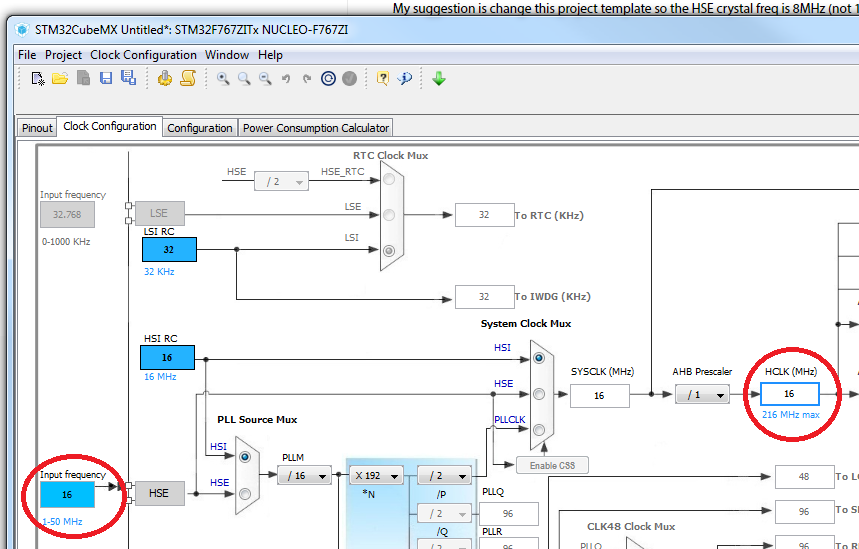Screen dimensions: 859x549
Task: Click the Redo arrow icon
Action: (x=307, y=79)
